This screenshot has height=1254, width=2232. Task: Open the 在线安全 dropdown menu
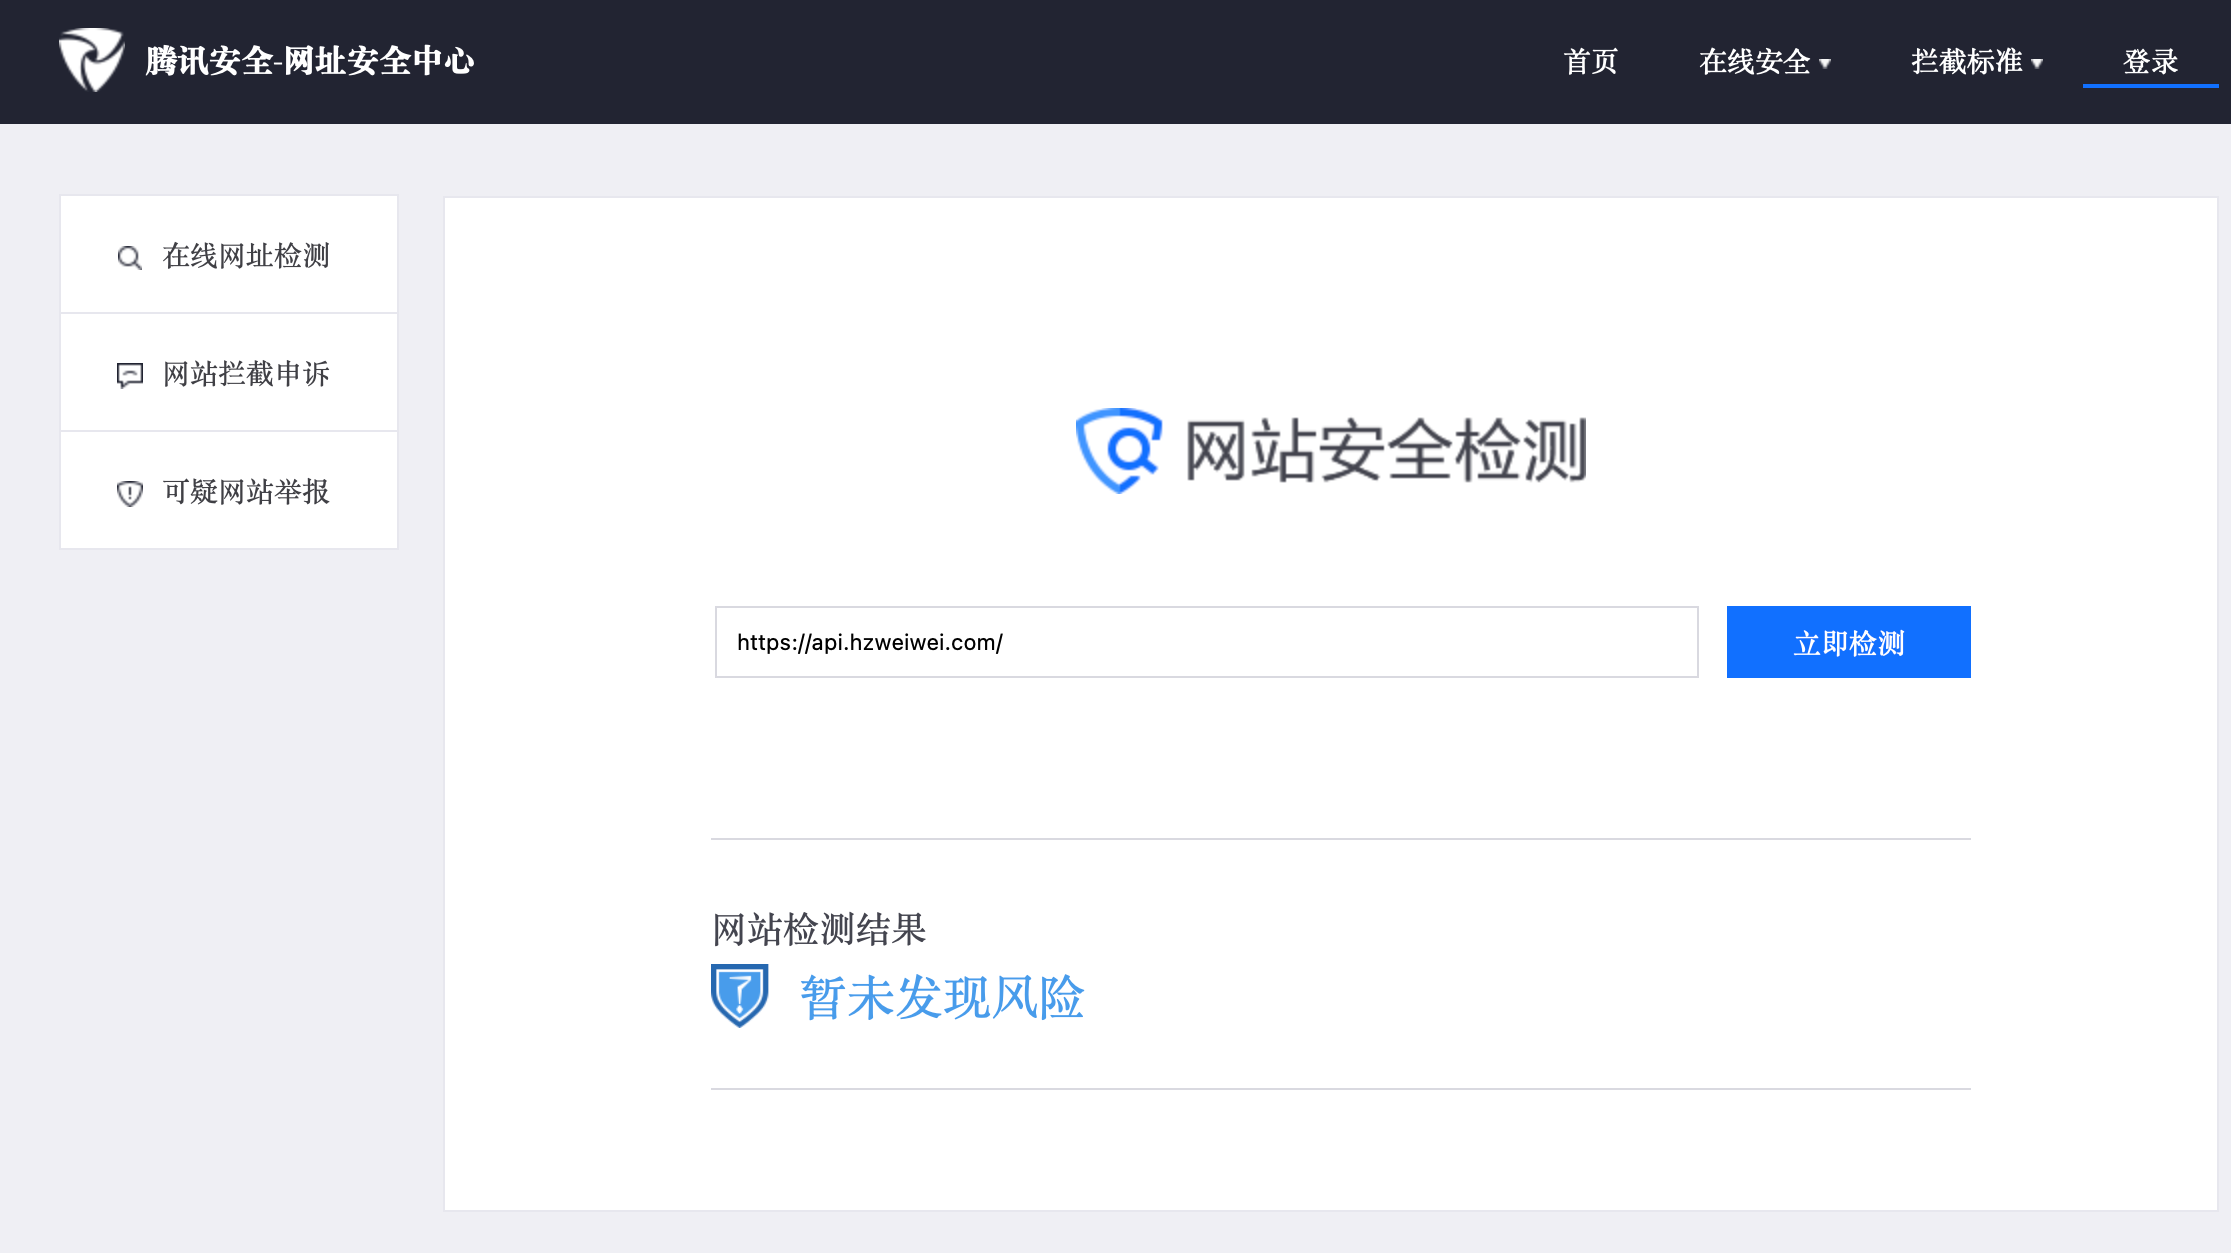click(x=1755, y=62)
